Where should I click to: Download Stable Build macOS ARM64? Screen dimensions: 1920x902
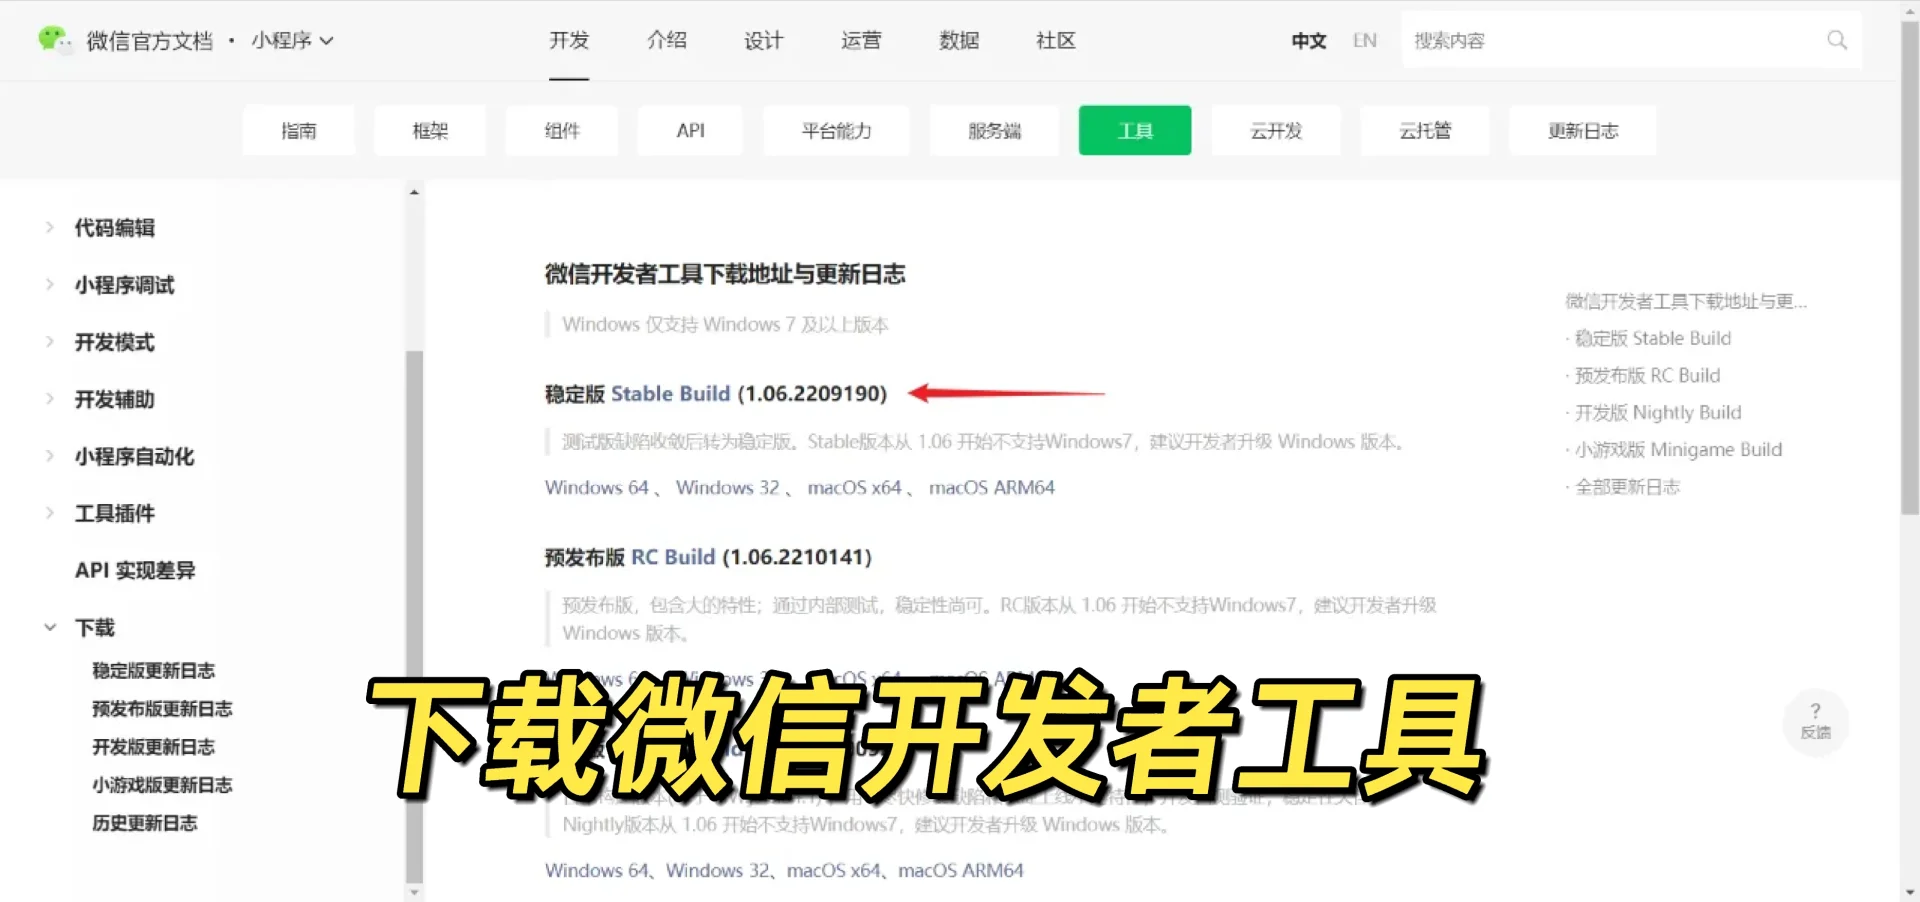click(x=991, y=488)
